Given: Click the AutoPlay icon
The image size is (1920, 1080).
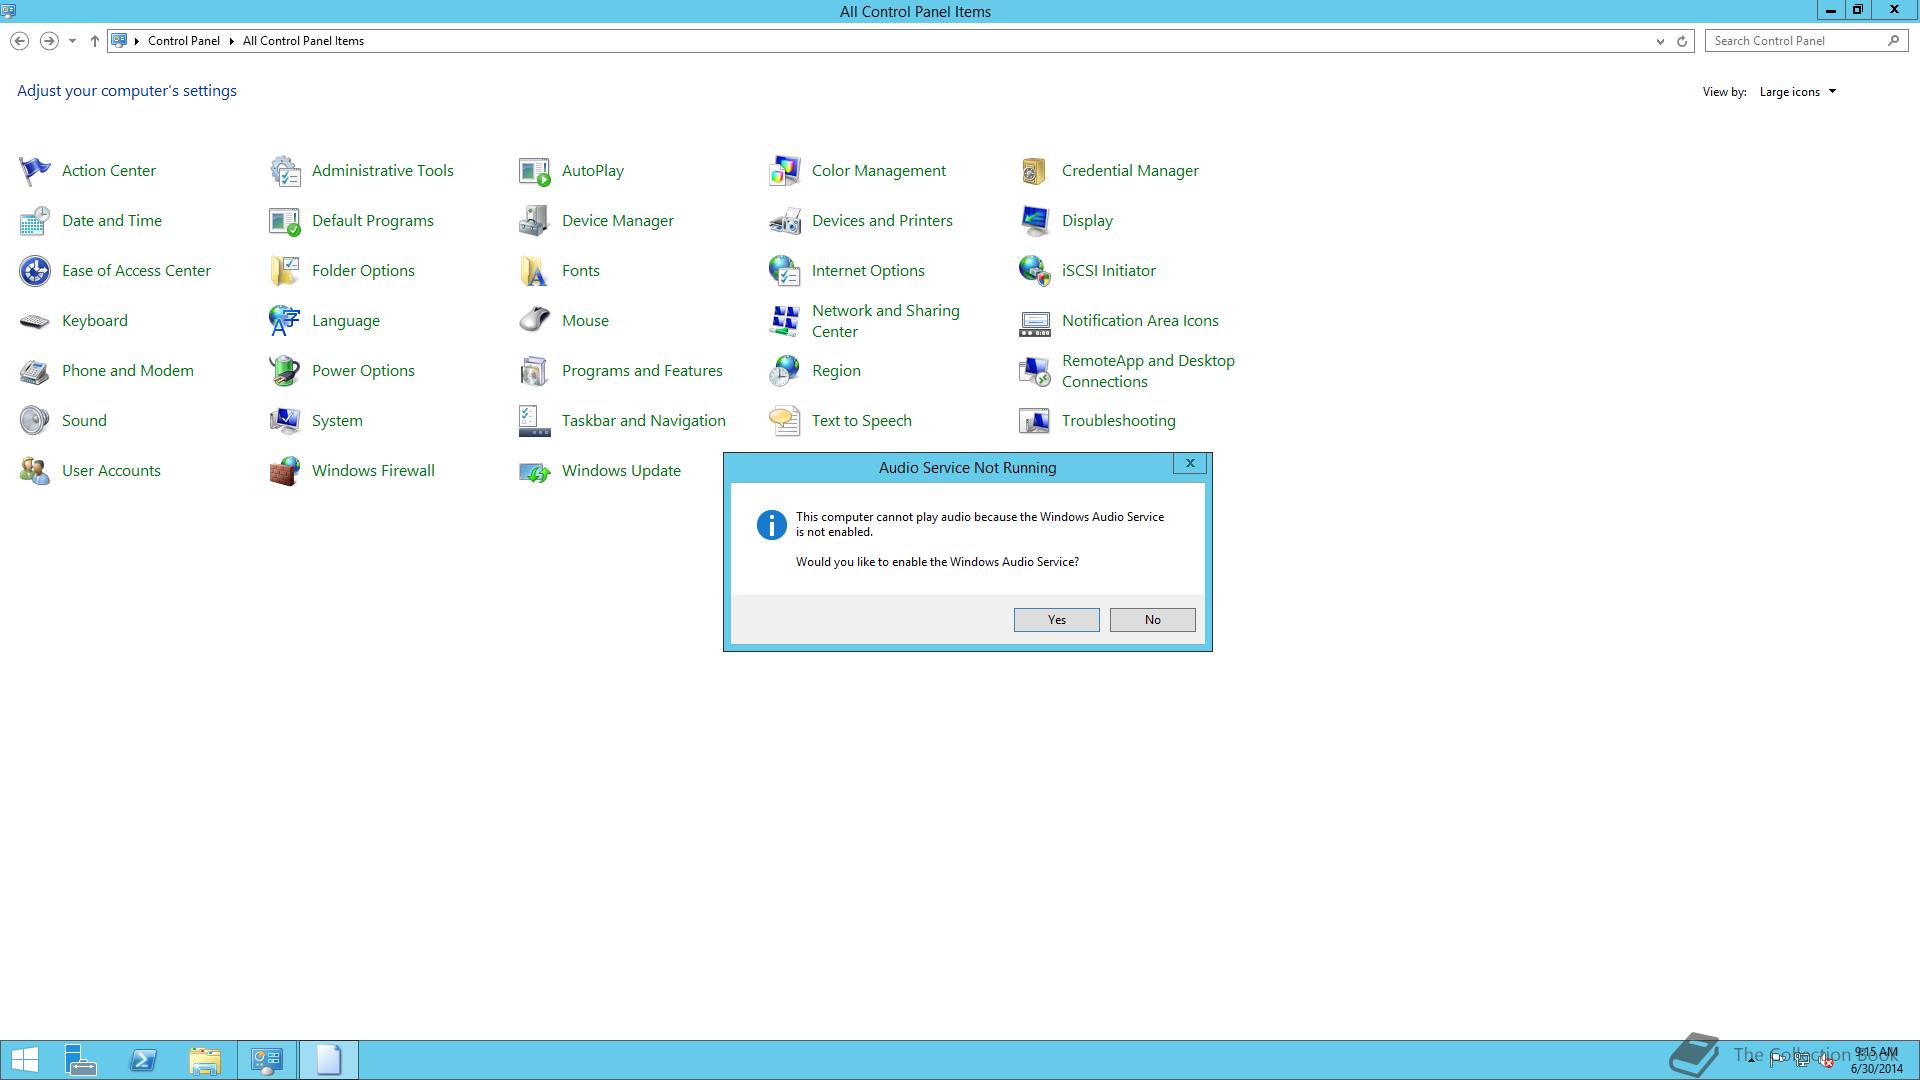Looking at the screenshot, I should pos(535,171).
